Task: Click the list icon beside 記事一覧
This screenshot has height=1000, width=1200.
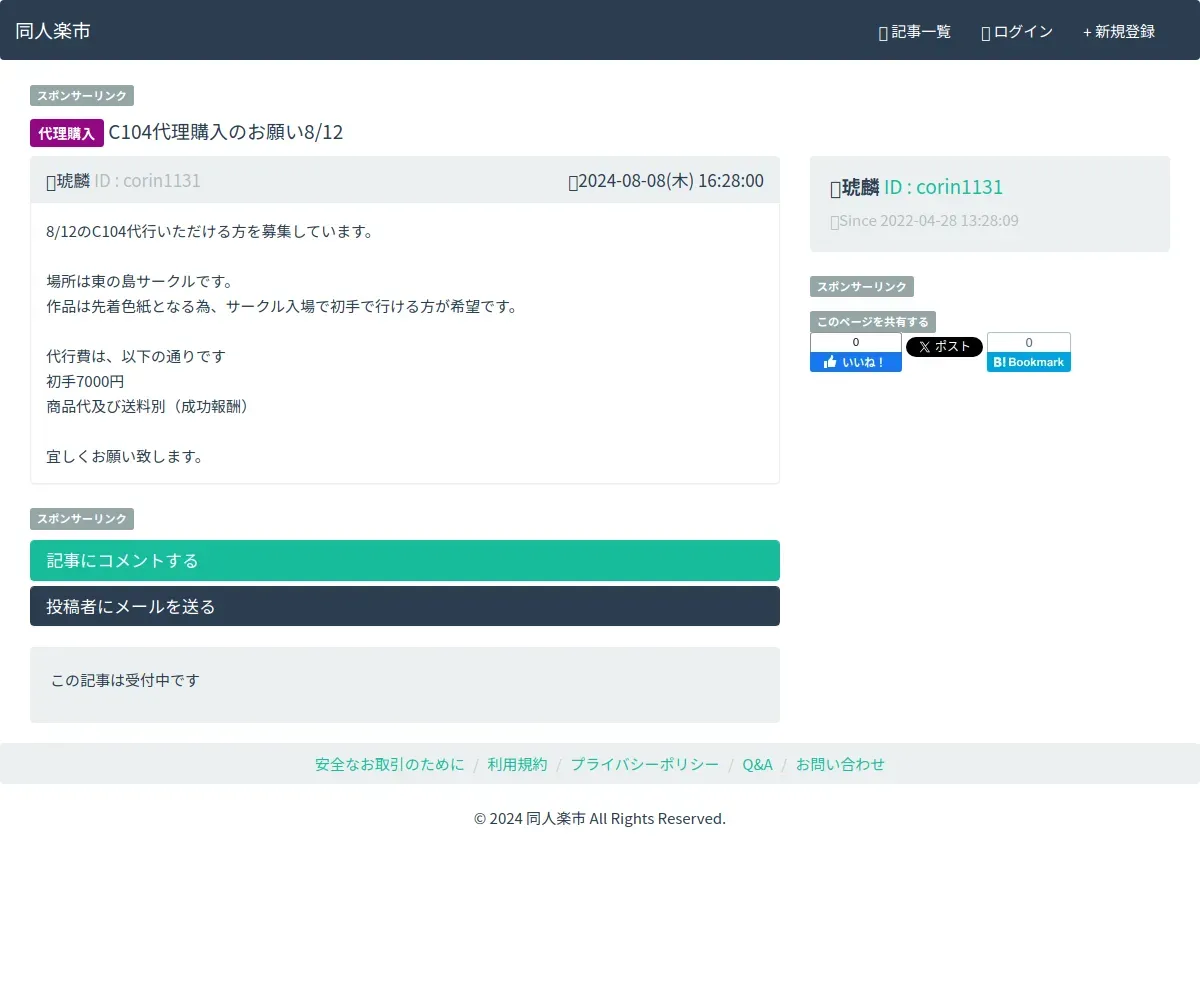Action: pyautogui.click(x=883, y=33)
